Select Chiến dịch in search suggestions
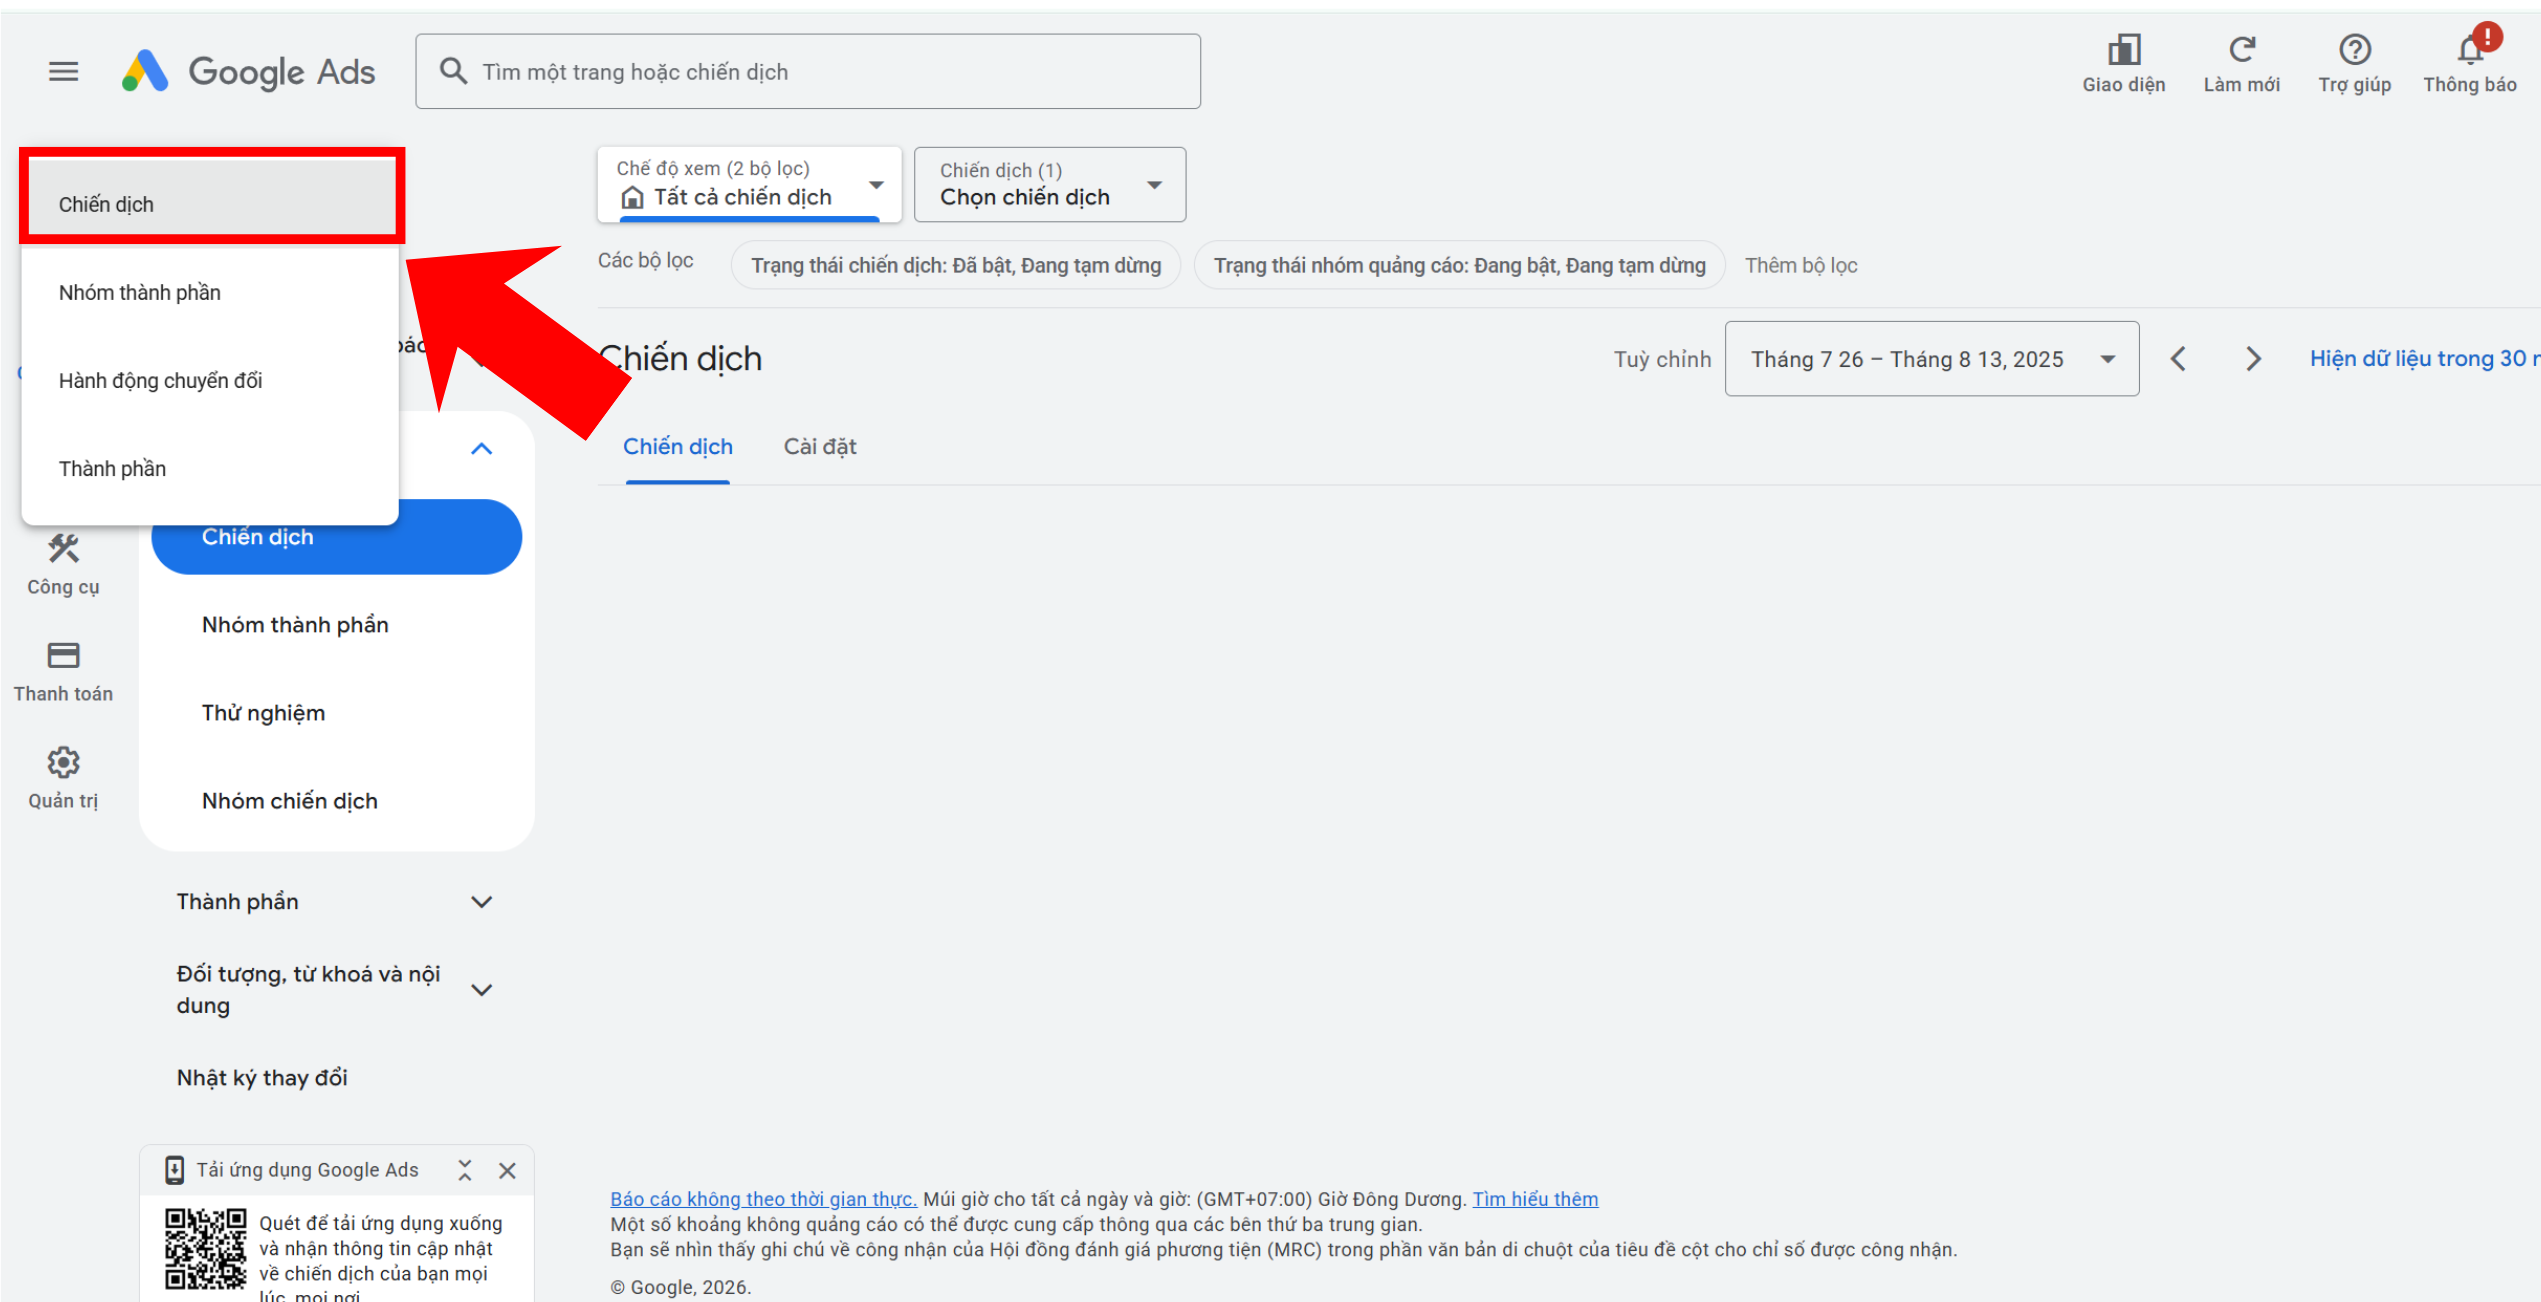The width and height of the screenshot is (2541, 1302). pyautogui.click(x=211, y=204)
